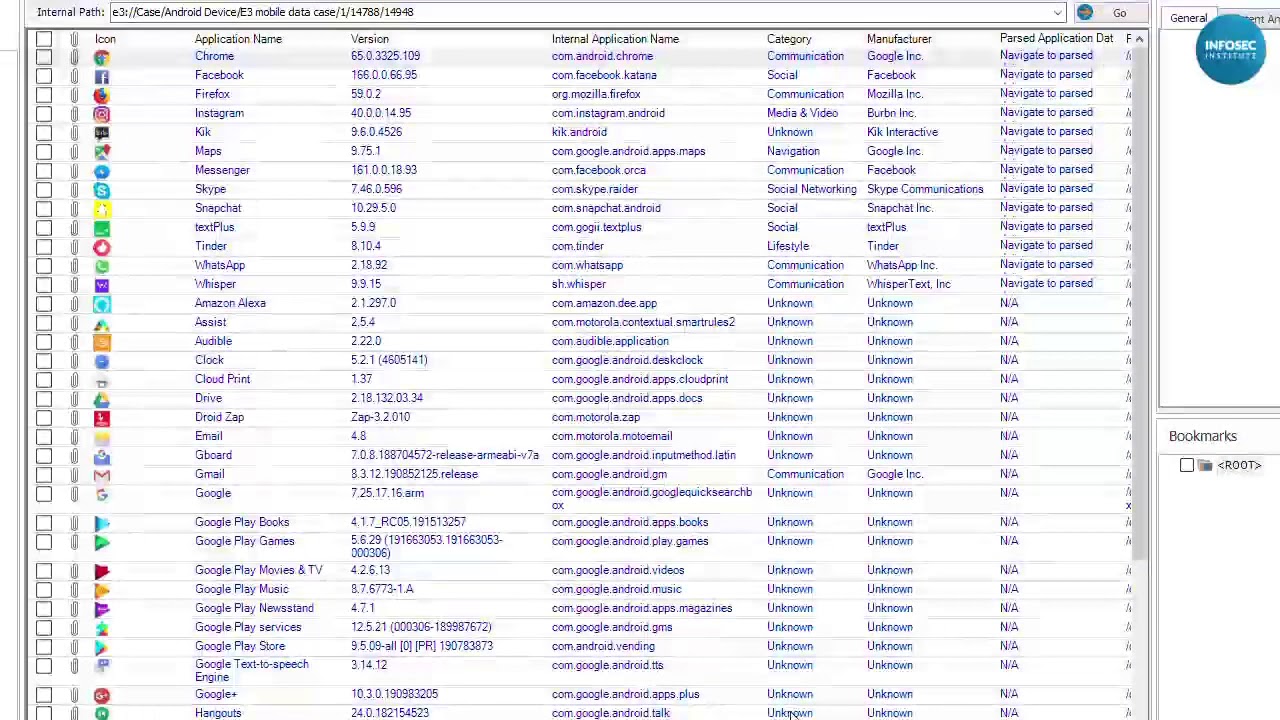Screen dimensions: 1280x720
Task: Open Navigate to parsed link for Facebook
Action: tap(1046, 75)
